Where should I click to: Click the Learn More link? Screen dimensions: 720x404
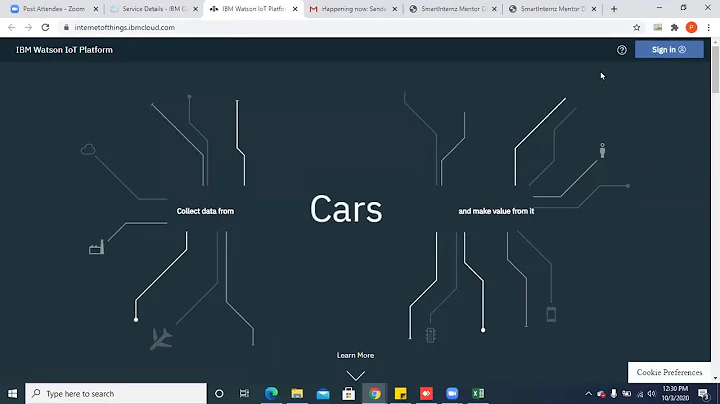tap(355, 355)
